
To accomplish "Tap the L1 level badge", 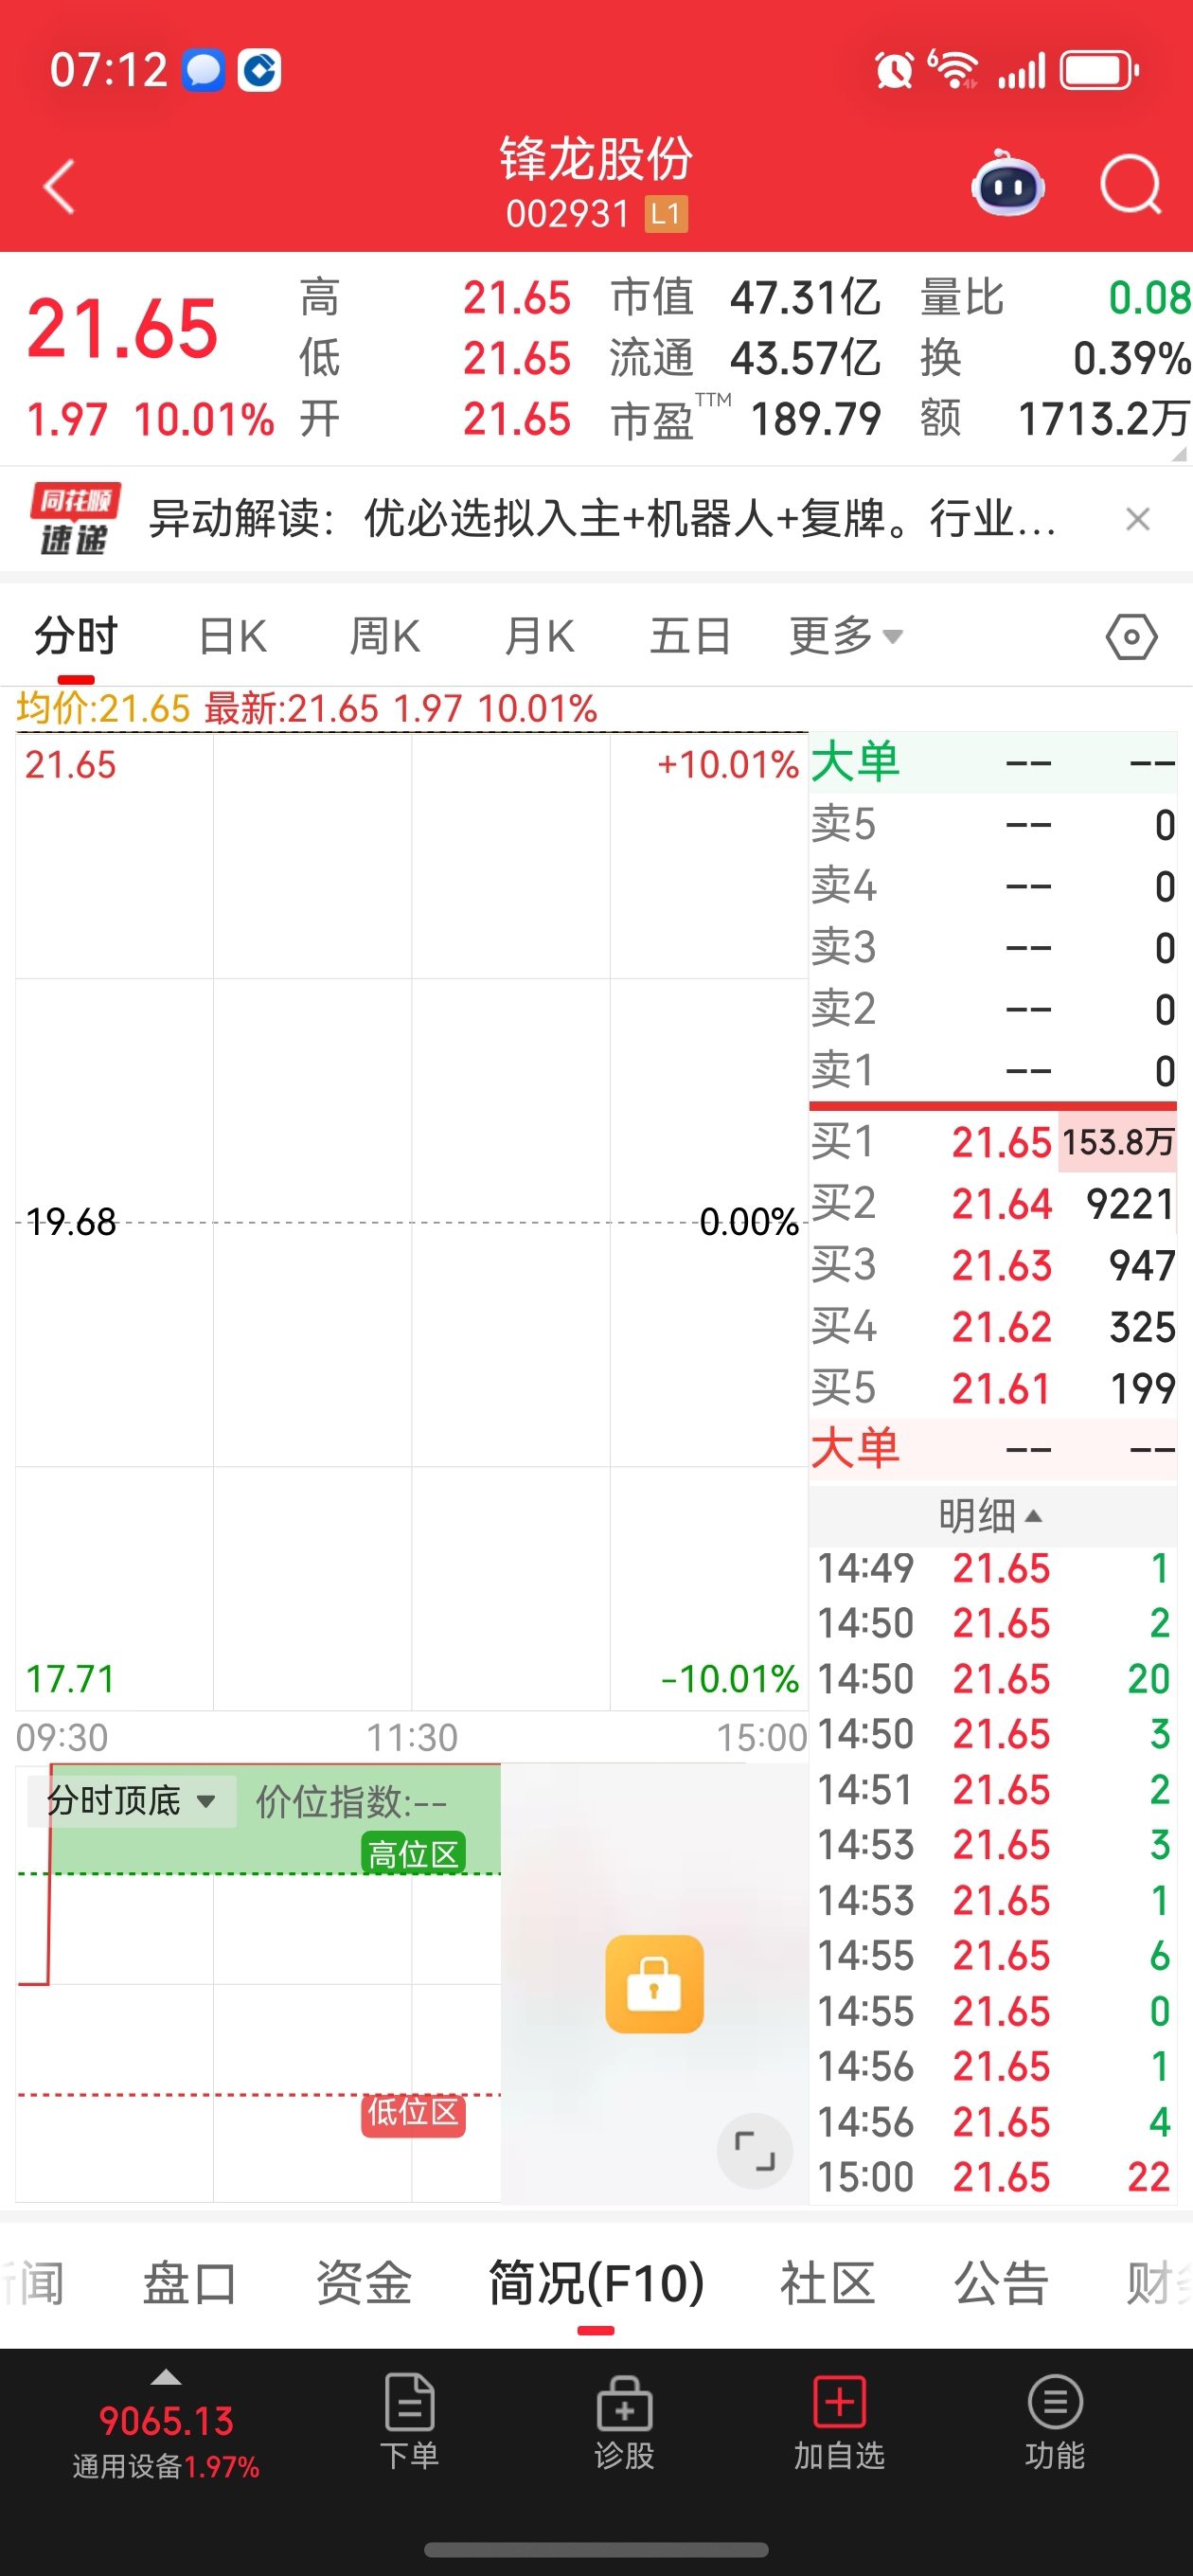I will 666,214.
